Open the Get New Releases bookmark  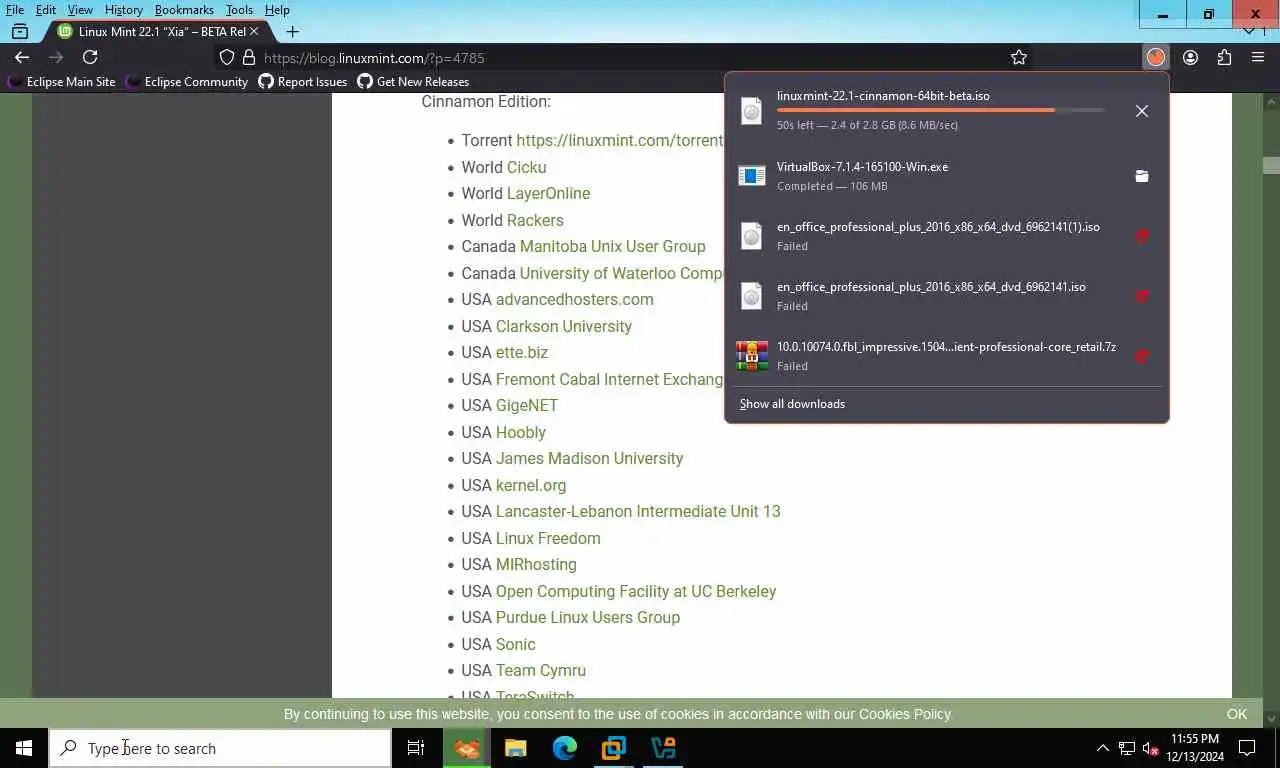coord(413,82)
